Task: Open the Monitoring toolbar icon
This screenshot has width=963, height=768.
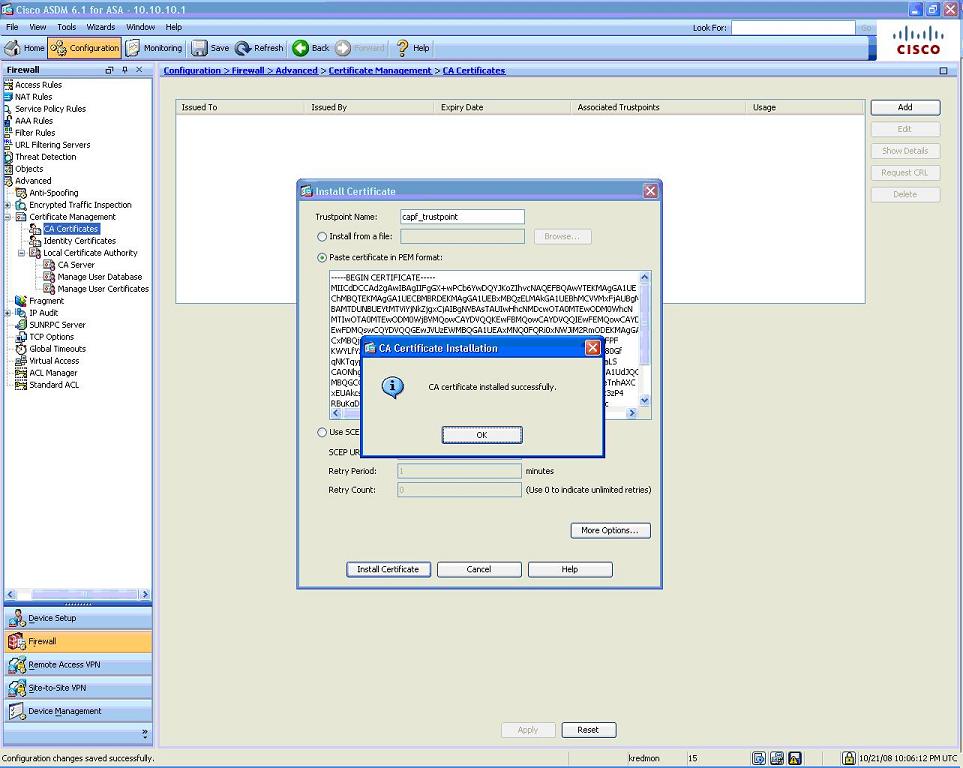Action: pos(133,48)
